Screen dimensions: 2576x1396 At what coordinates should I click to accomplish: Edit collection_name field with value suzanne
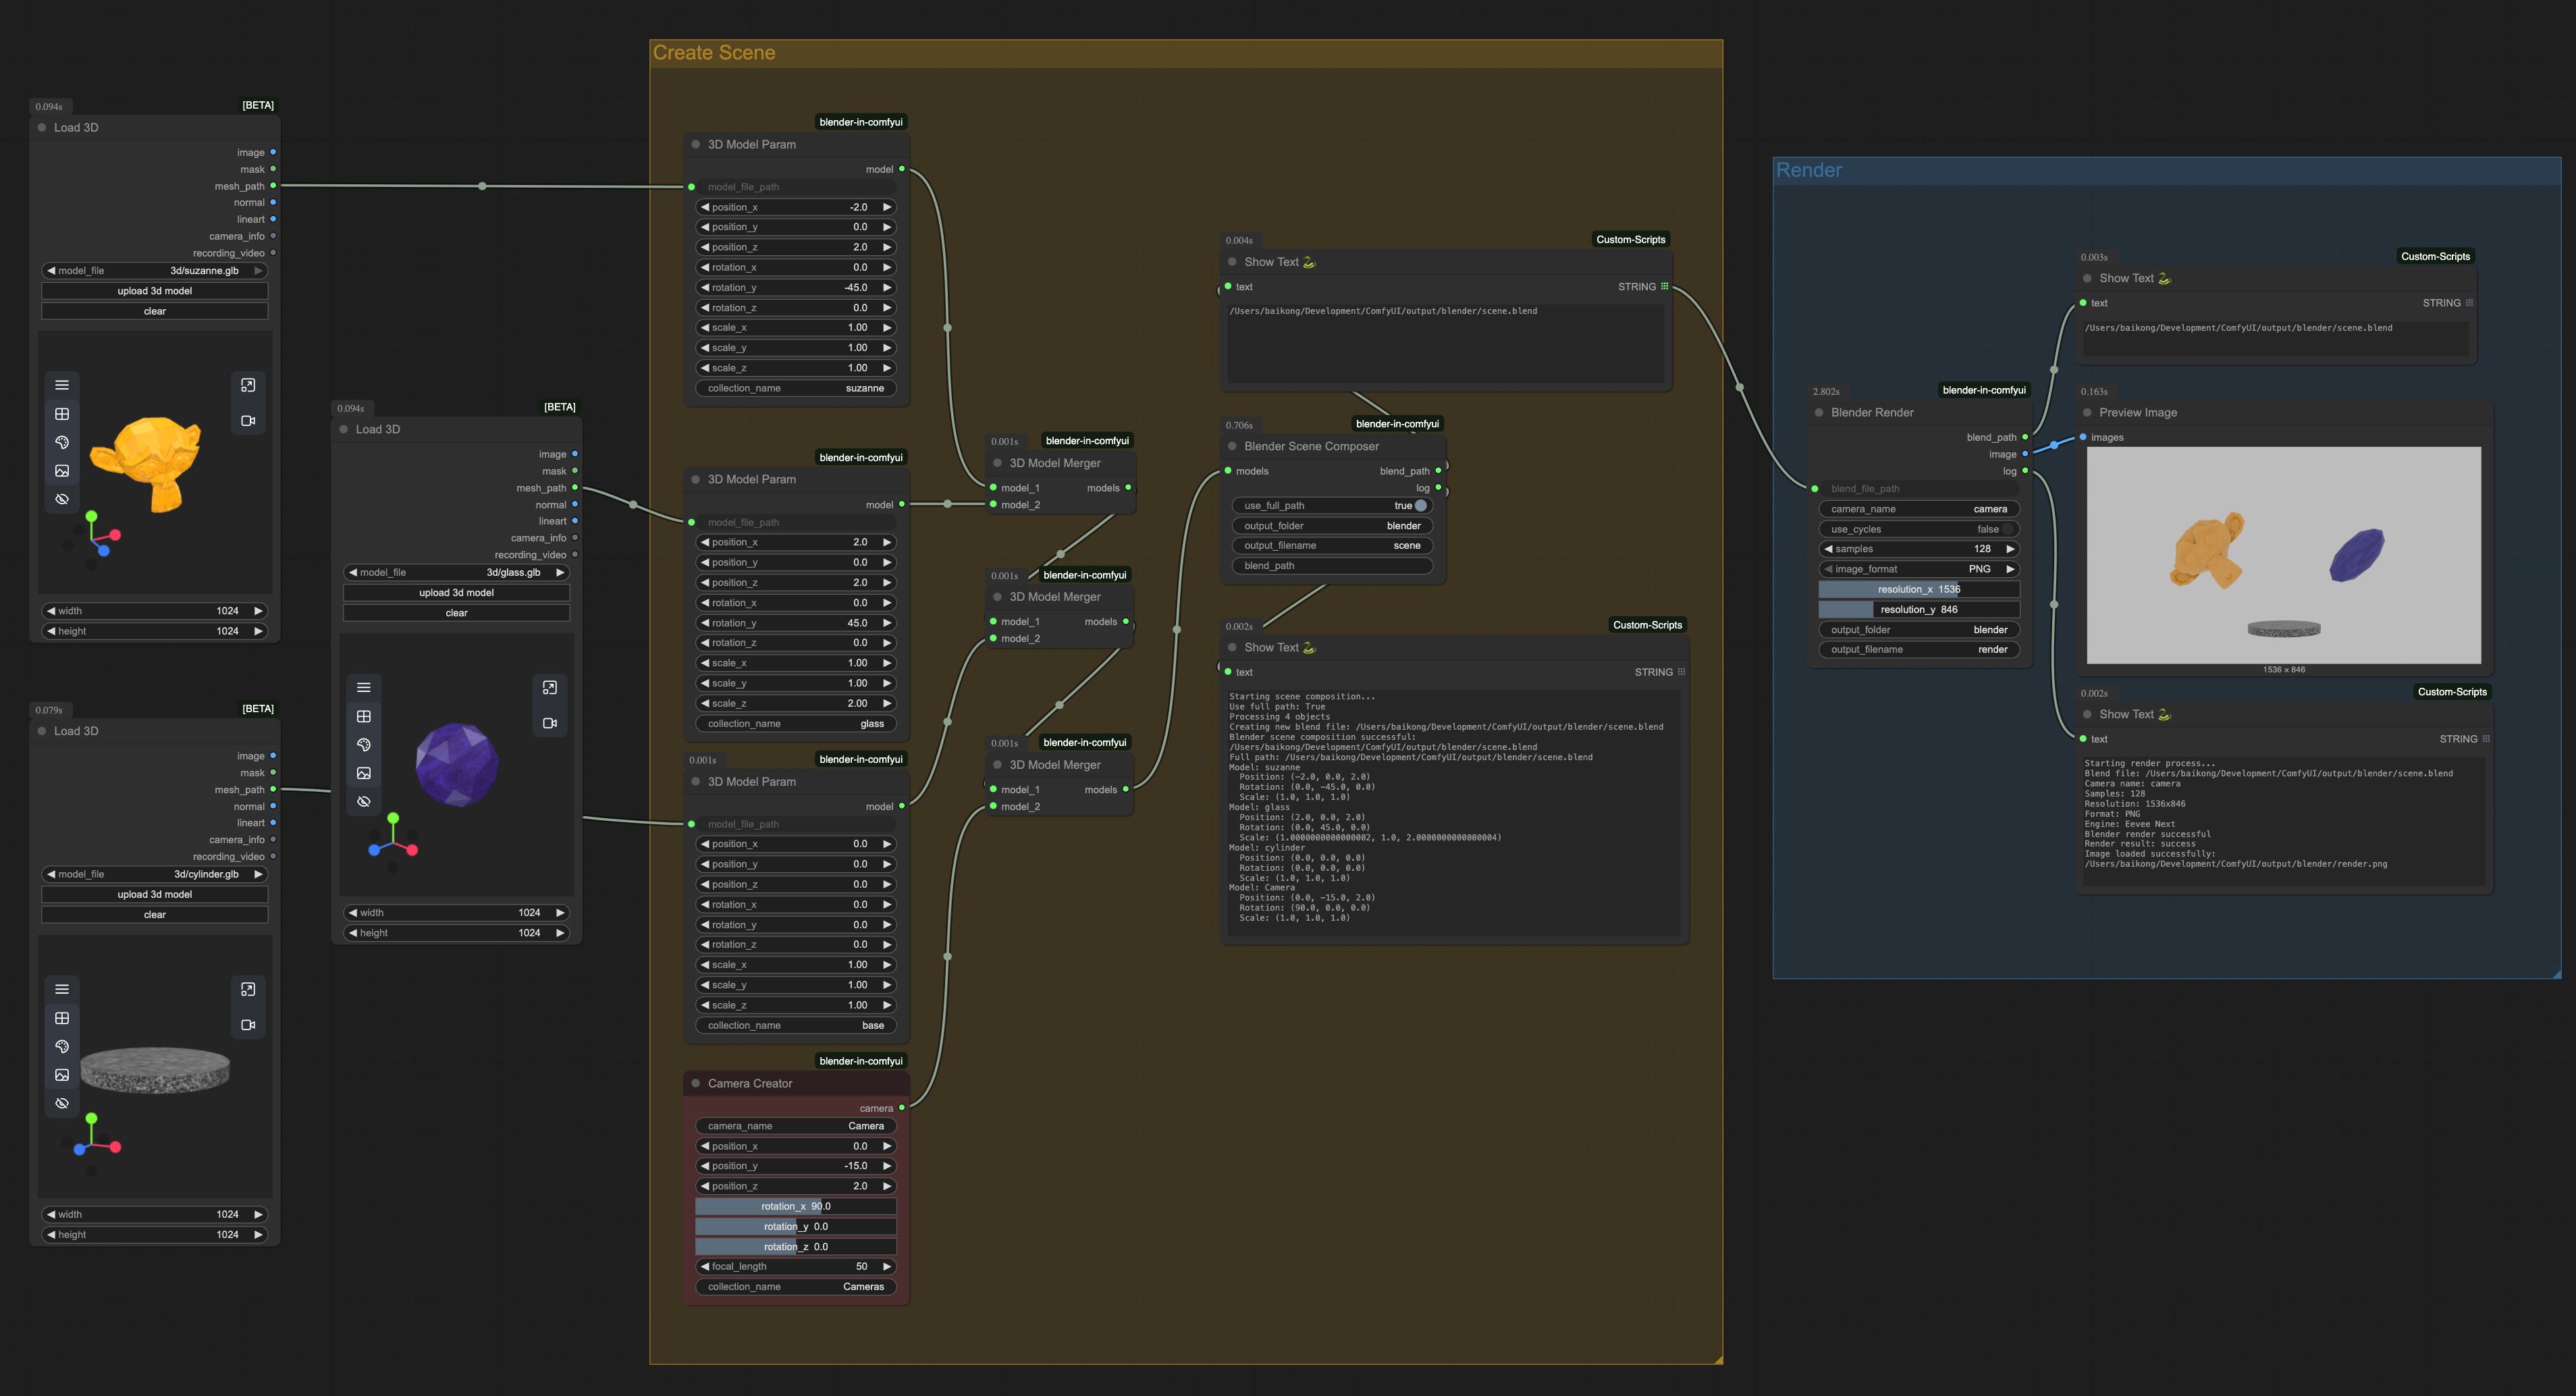(796, 389)
